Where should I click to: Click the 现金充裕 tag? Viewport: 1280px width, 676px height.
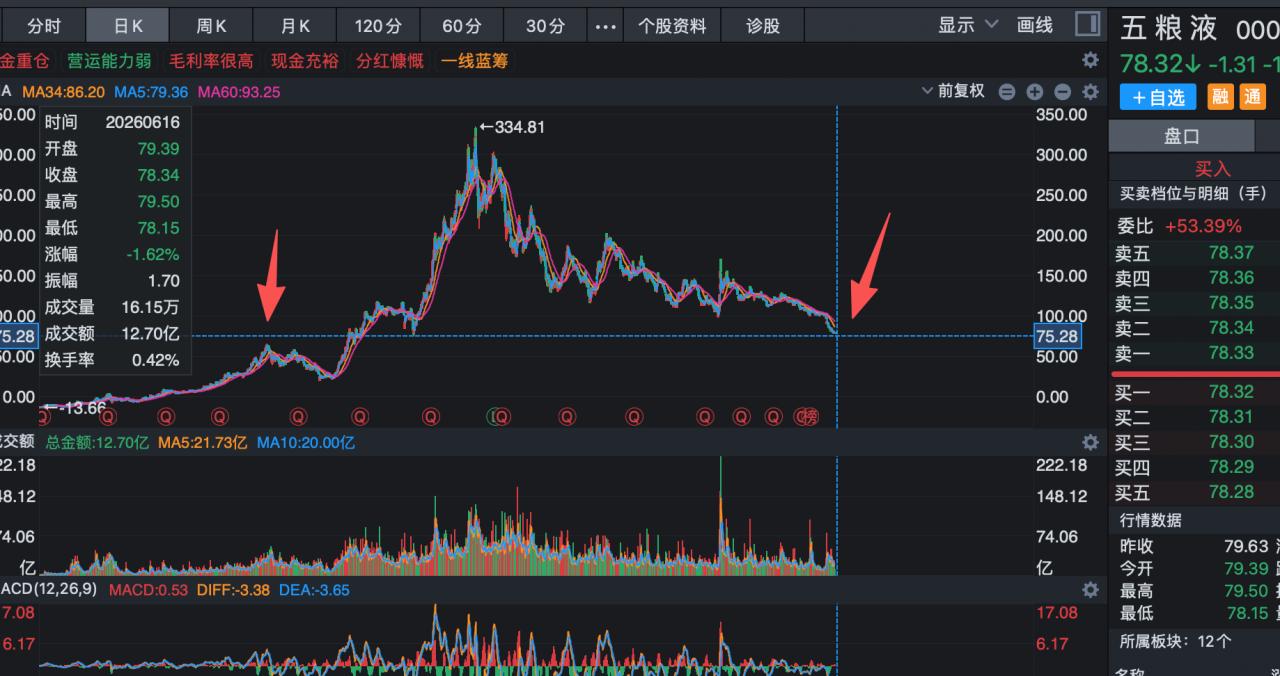pos(305,61)
